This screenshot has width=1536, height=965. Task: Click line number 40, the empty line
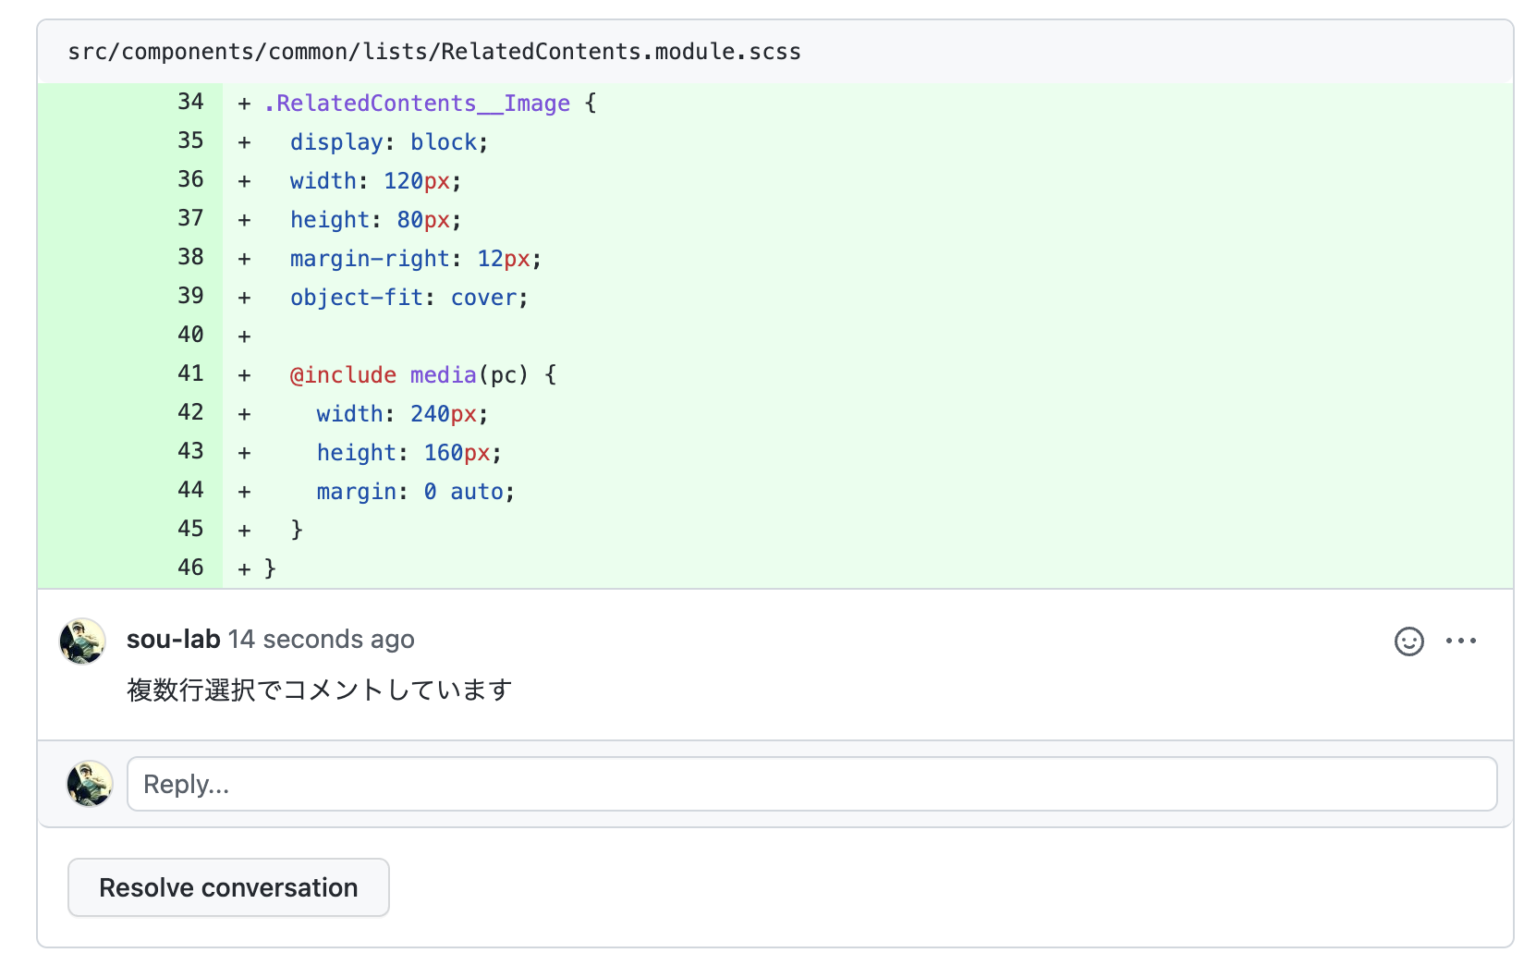[190, 334]
